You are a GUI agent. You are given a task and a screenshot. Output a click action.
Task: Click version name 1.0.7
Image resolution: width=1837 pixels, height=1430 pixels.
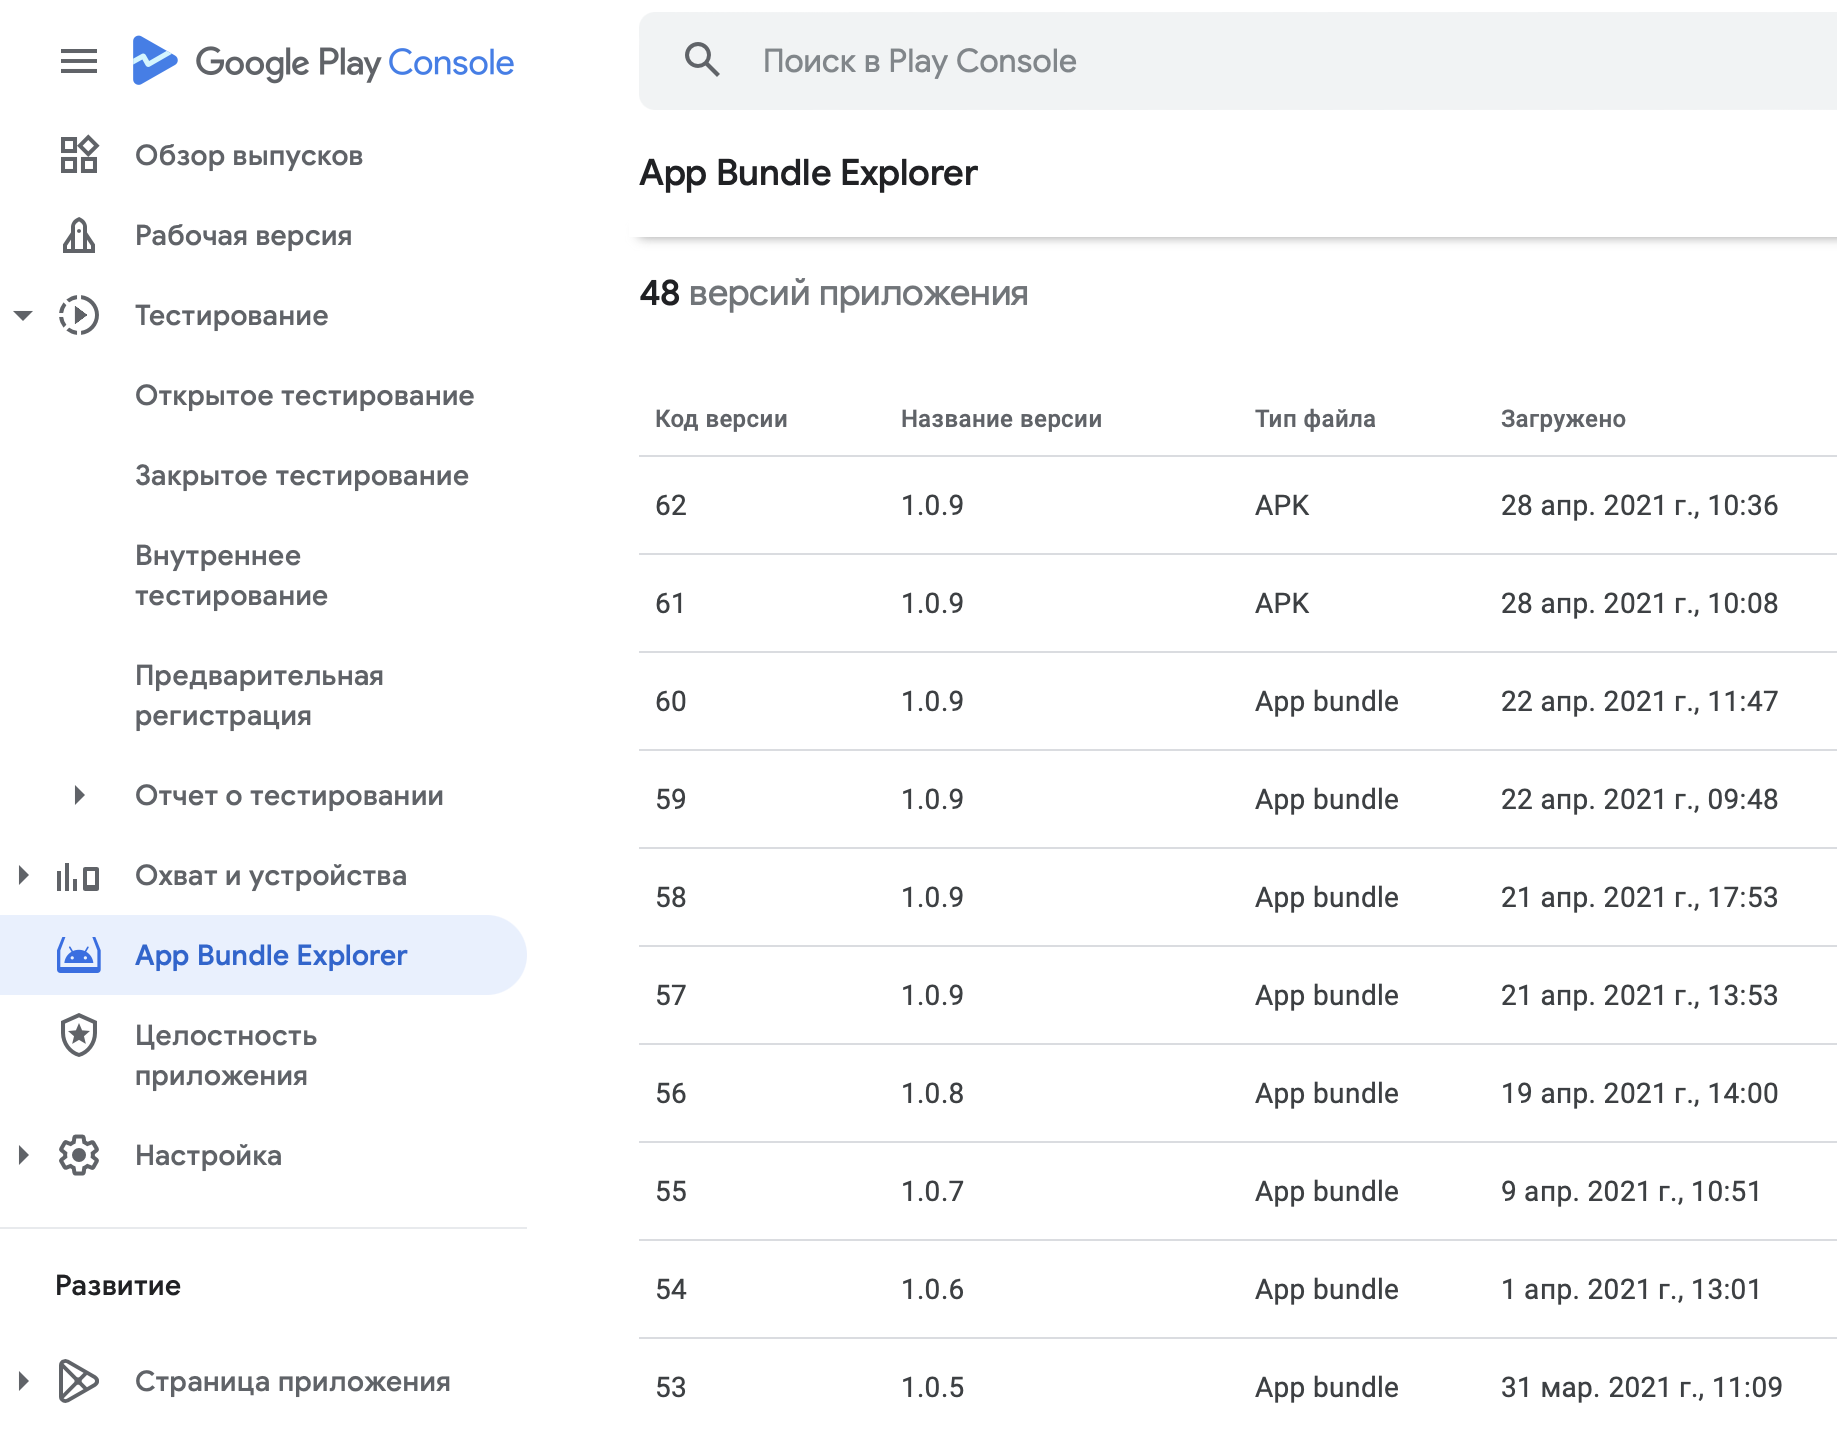tap(932, 1191)
